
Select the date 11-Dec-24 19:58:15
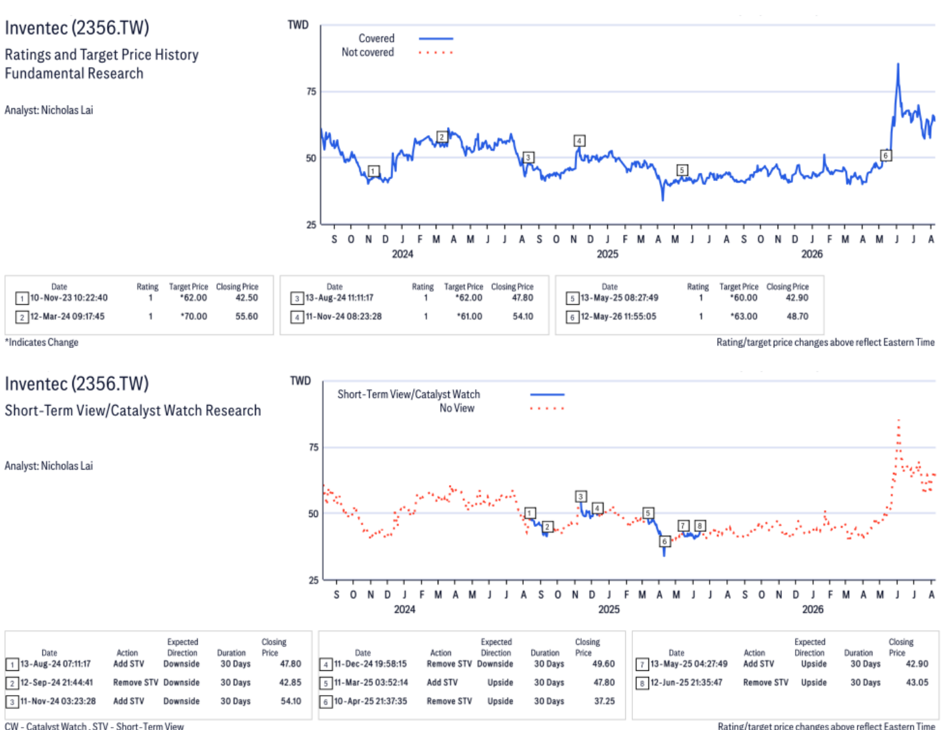[370, 664]
